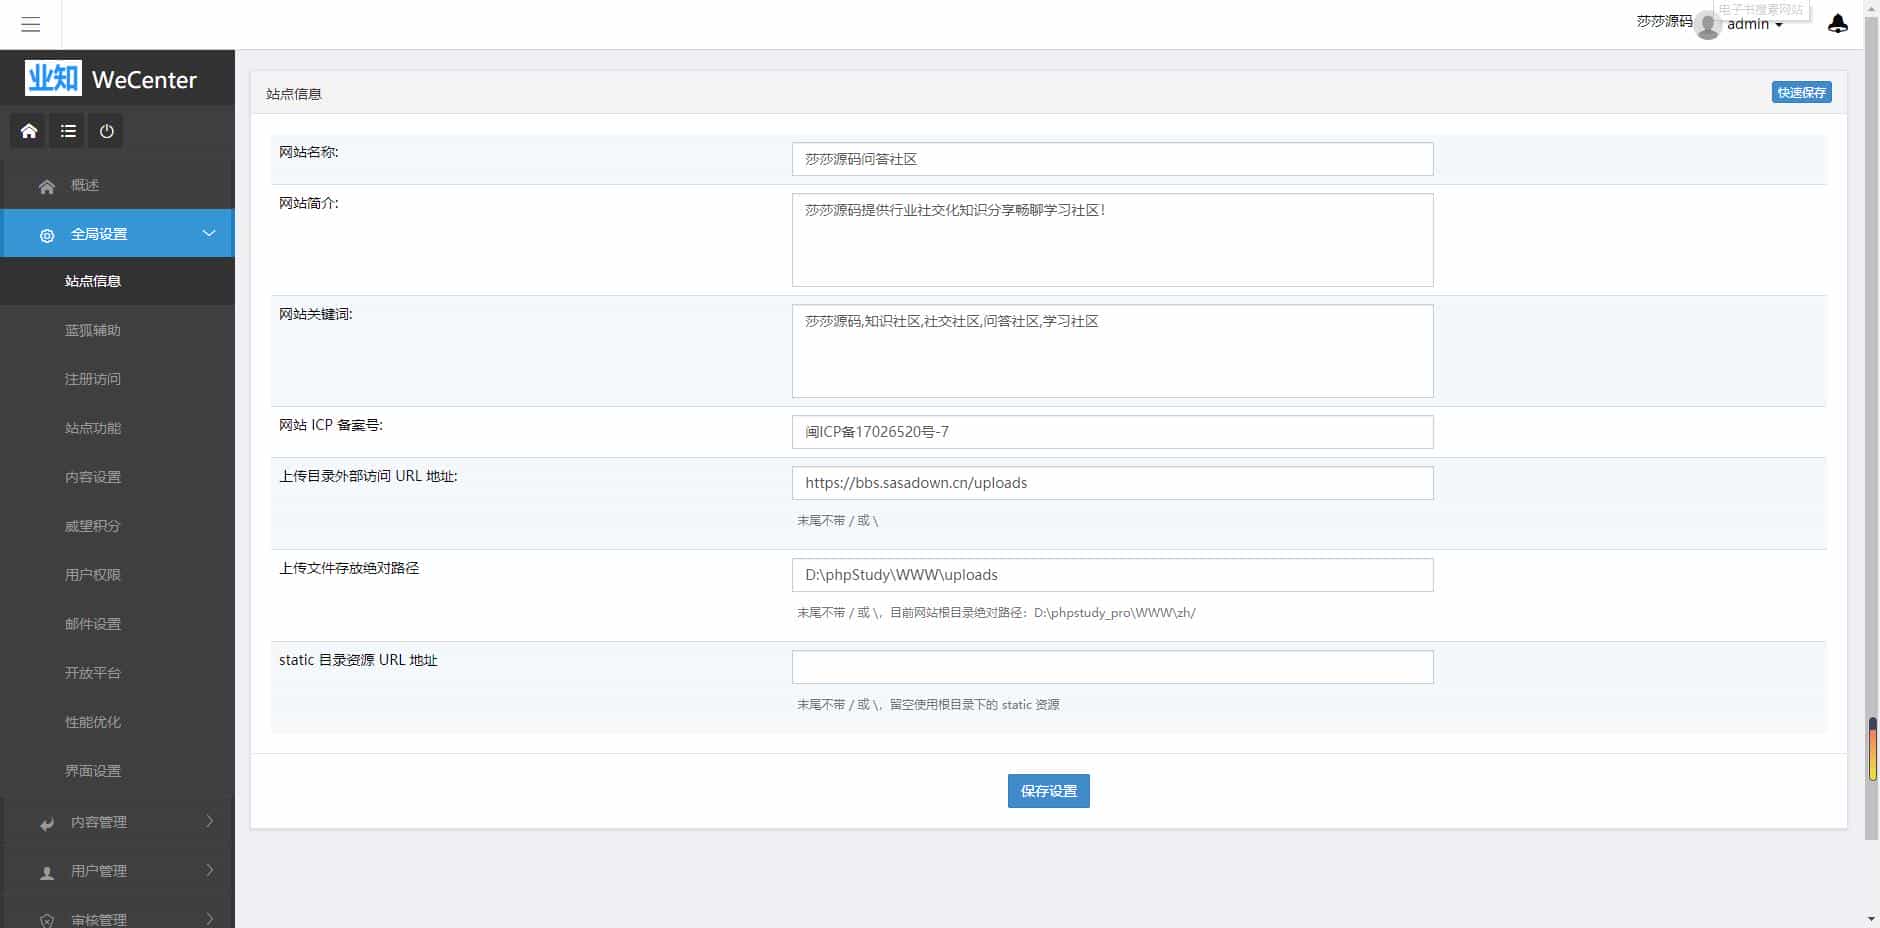The width and height of the screenshot is (1880, 928).
Task: Open the list icon shortcut
Action: (x=68, y=131)
